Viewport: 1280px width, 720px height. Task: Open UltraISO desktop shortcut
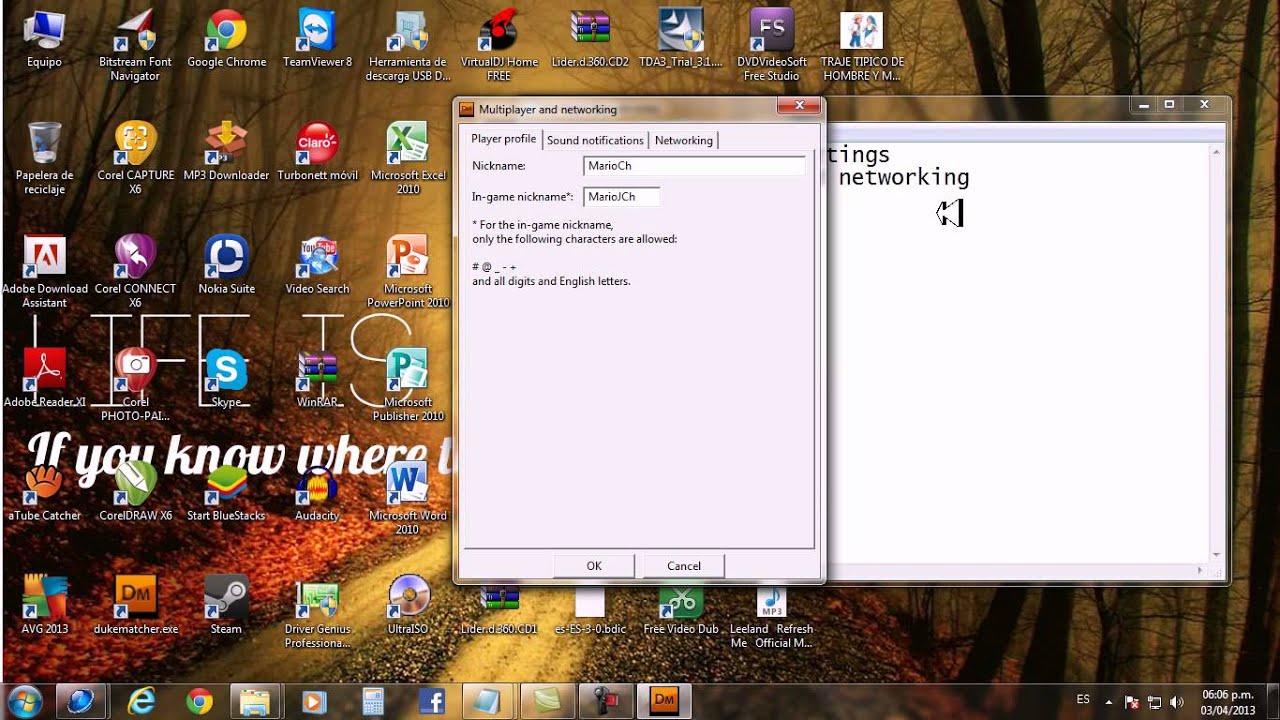[x=408, y=605]
